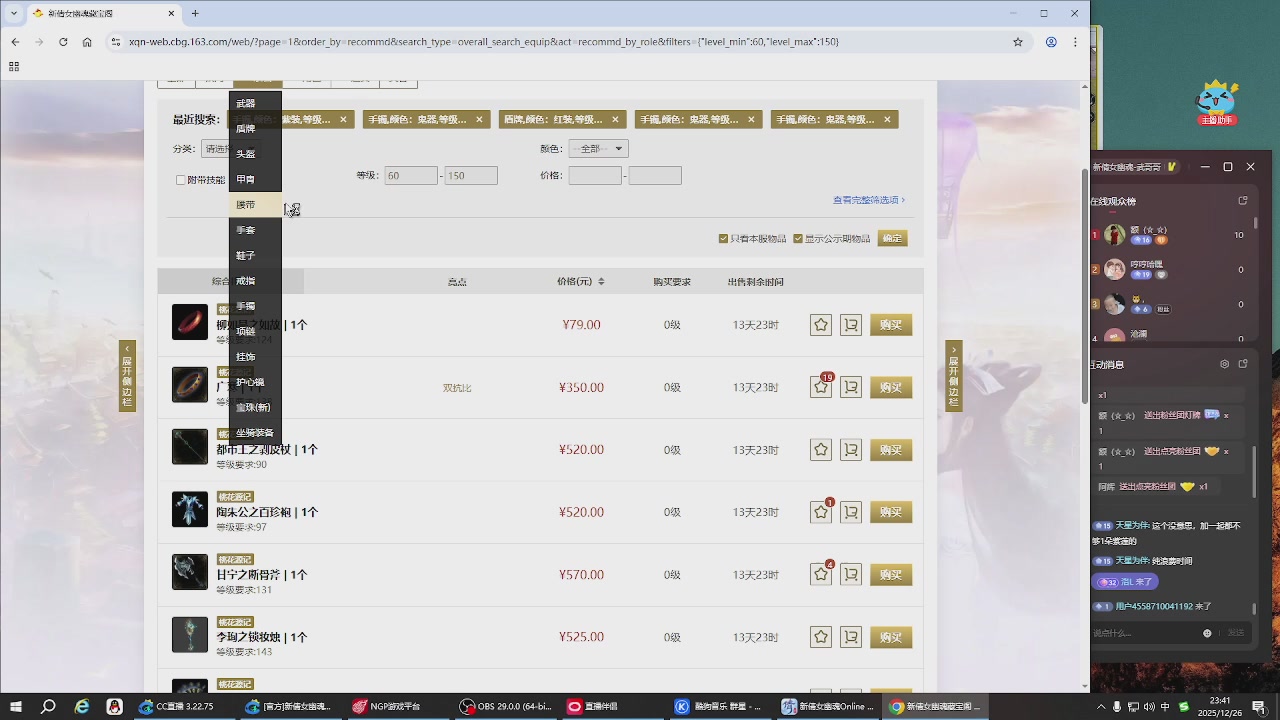Click the 主播助手 mascot icon
The width and height of the screenshot is (1280, 720).
(1217, 103)
